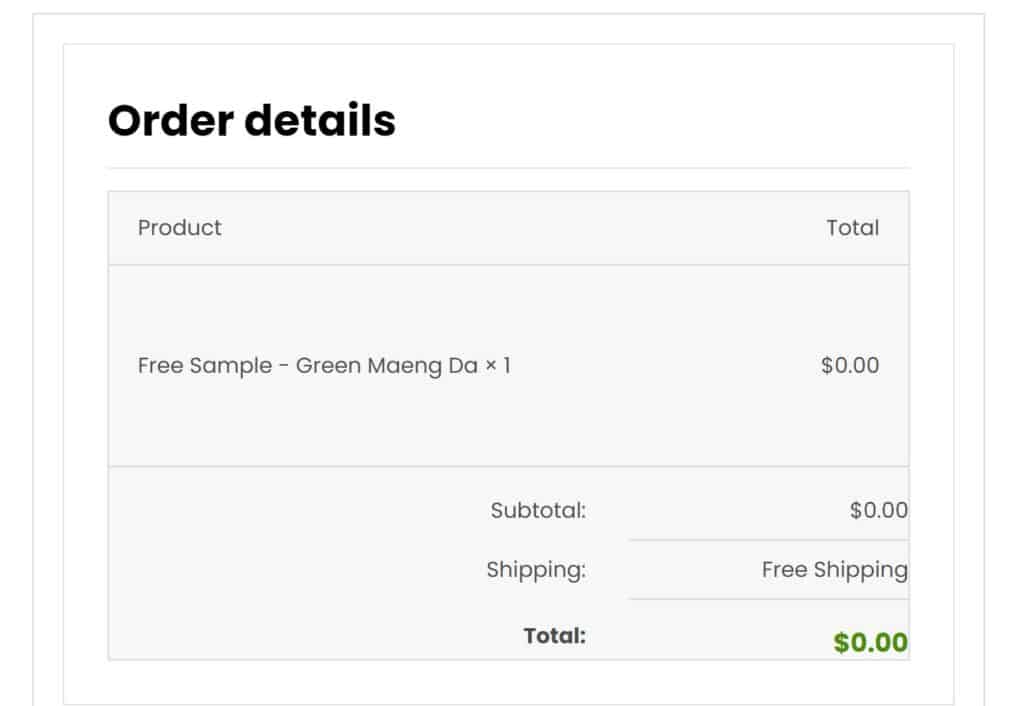Click the "Free Shipping" value
The width and height of the screenshot is (1024, 706).
click(834, 570)
